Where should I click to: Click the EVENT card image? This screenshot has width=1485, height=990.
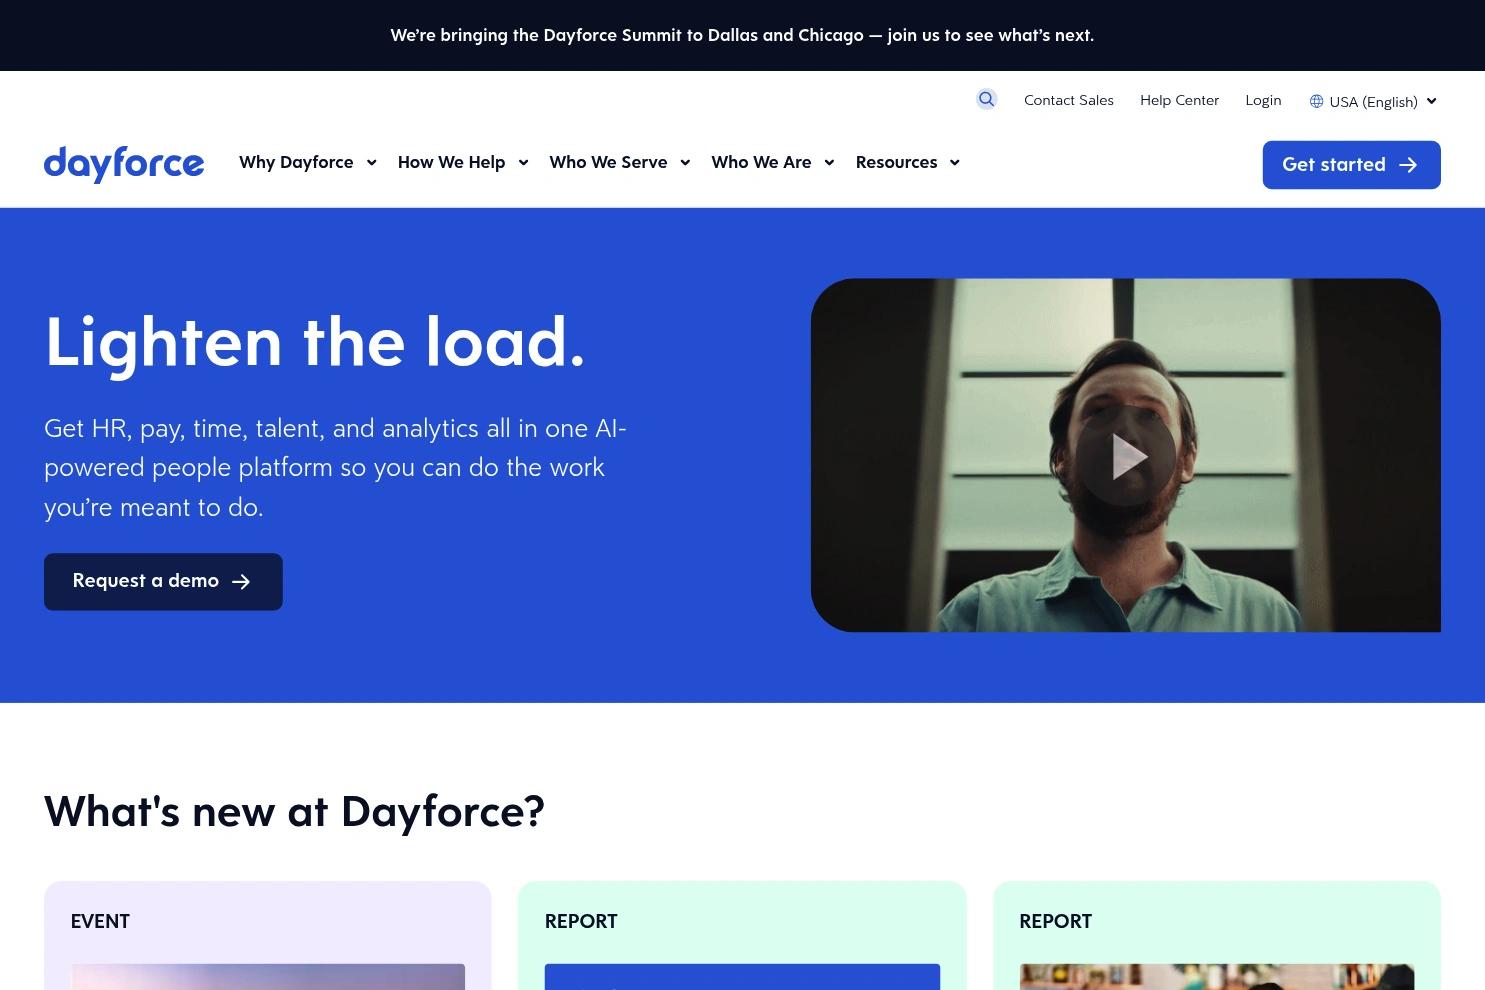[x=268, y=977]
